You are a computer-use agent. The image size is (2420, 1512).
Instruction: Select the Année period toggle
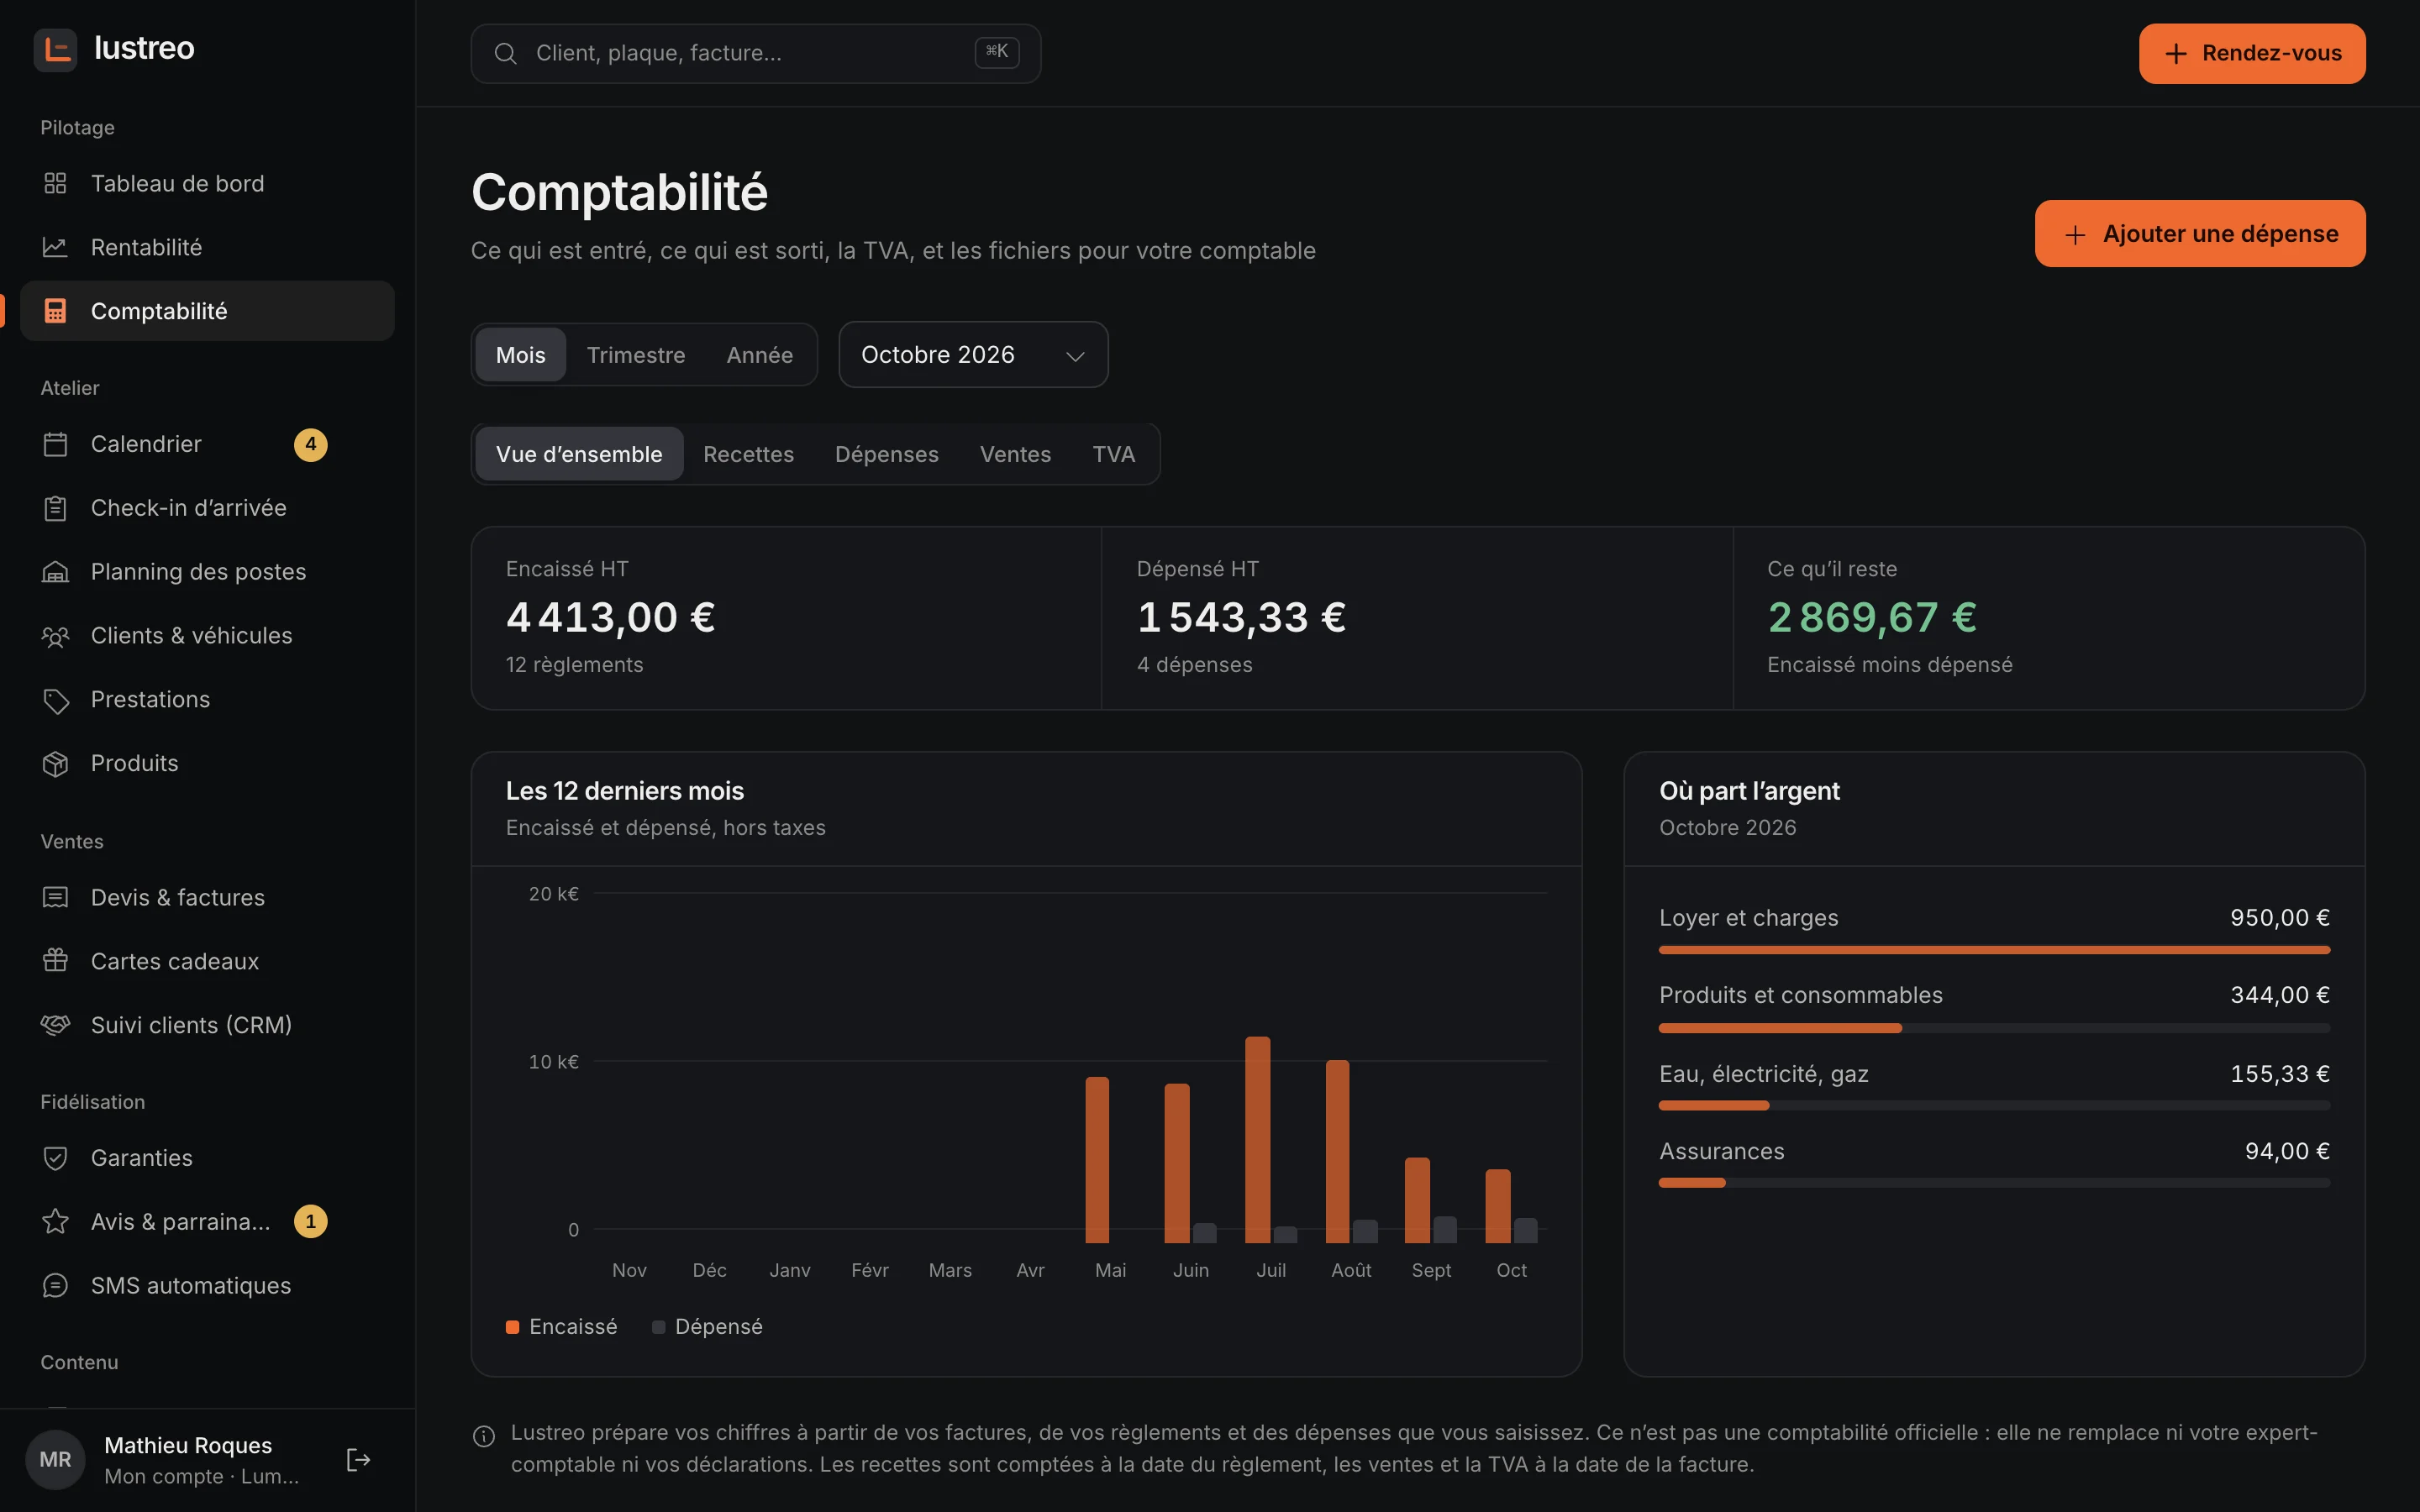[x=759, y=355]
